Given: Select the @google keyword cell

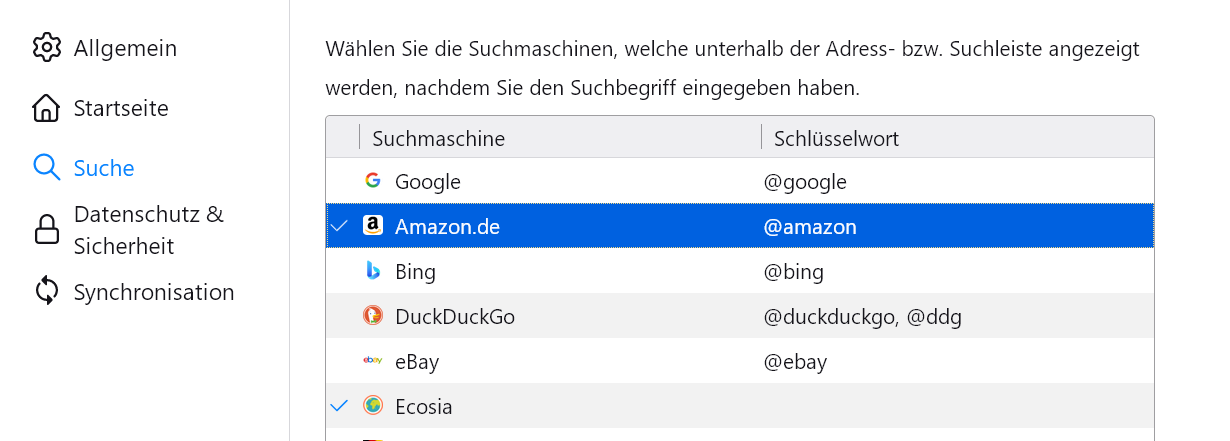Looking at the screenshot, I should click(805, 181).
